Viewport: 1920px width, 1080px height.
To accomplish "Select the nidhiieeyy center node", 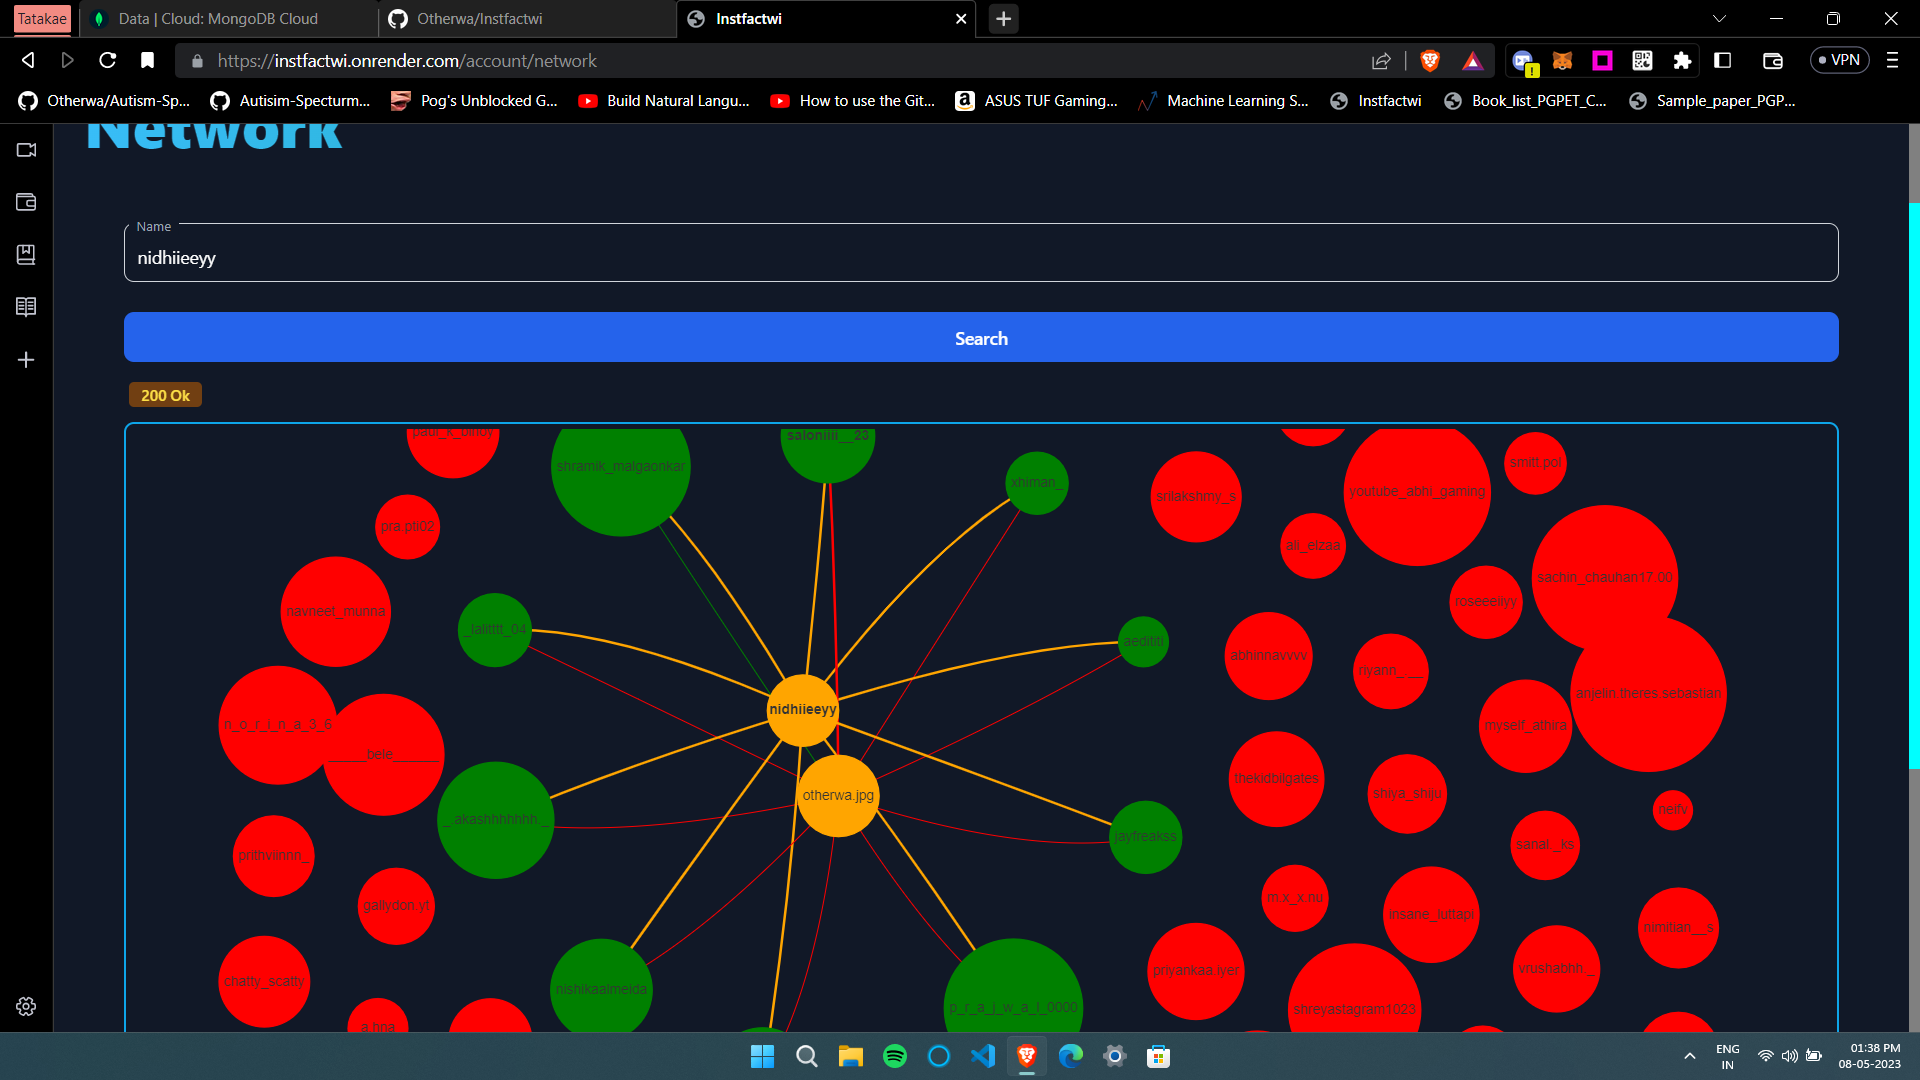I will point(802,710).
